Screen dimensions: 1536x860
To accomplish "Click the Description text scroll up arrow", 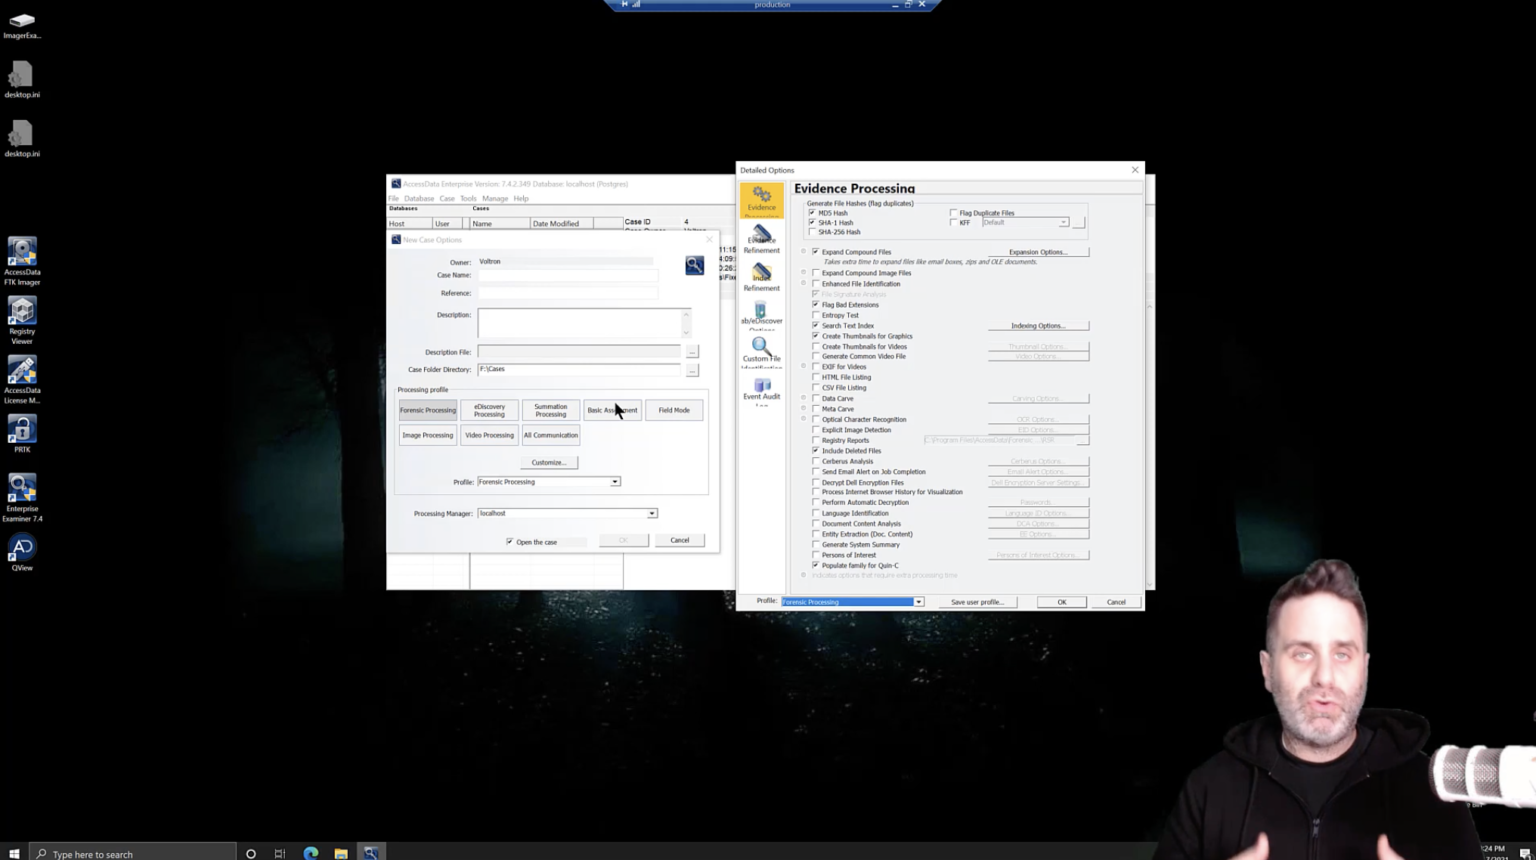I will [x=685, y=312].
